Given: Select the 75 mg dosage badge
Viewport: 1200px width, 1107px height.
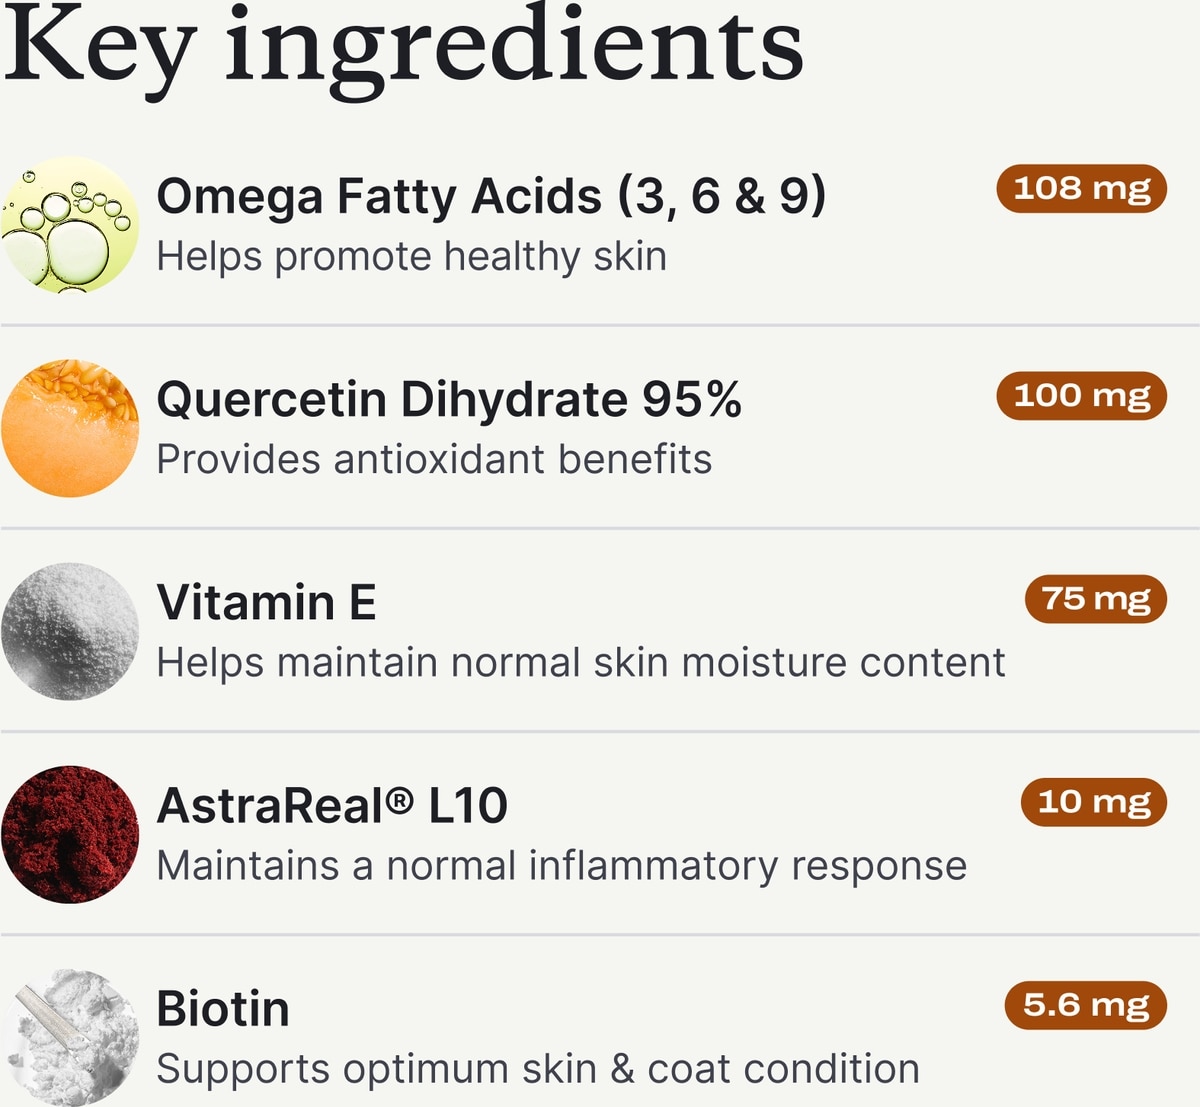Looking at the screenshot, I should (x=1096, y=598).
